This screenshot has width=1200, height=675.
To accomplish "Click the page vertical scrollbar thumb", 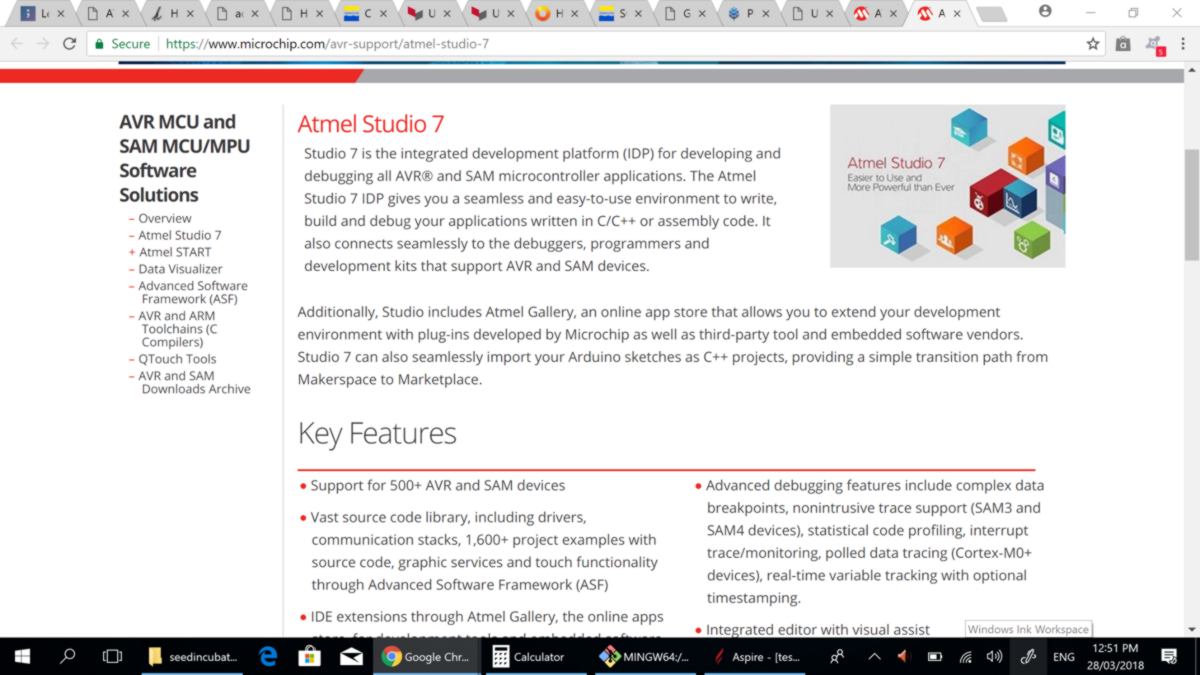I will 1191,205.
